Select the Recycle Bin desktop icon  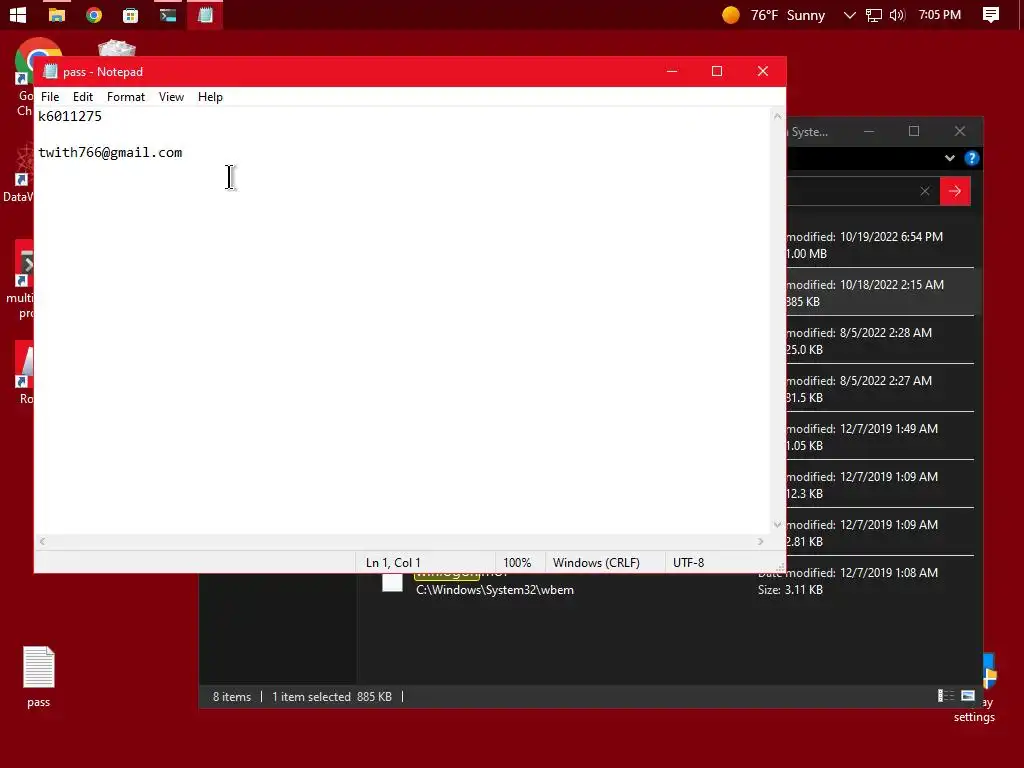117,48
